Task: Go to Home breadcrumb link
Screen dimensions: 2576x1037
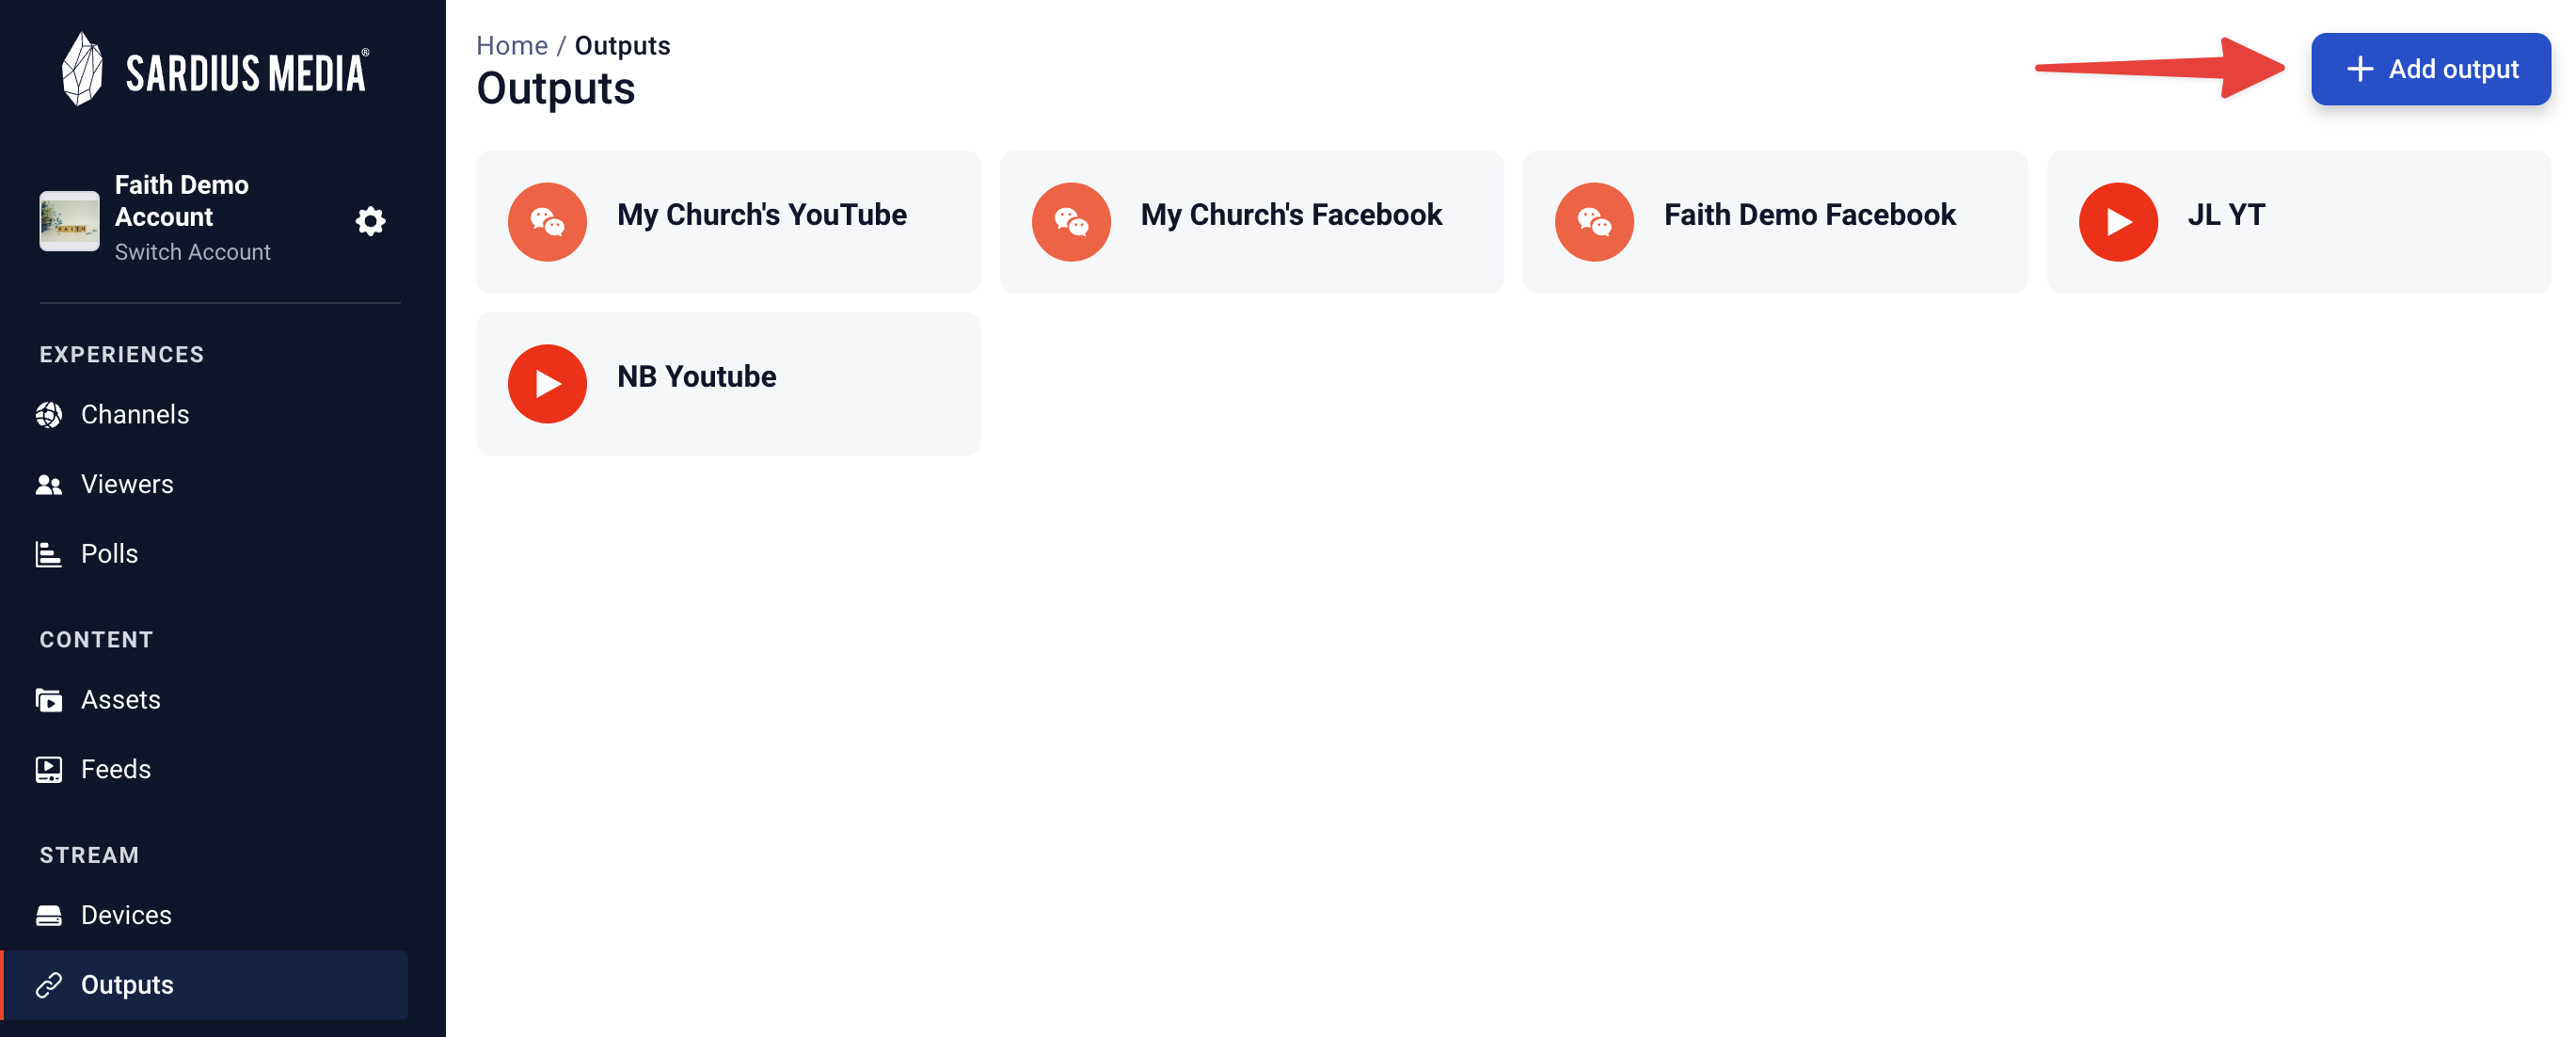Action: pyautogui.click(x=511, y=46)
